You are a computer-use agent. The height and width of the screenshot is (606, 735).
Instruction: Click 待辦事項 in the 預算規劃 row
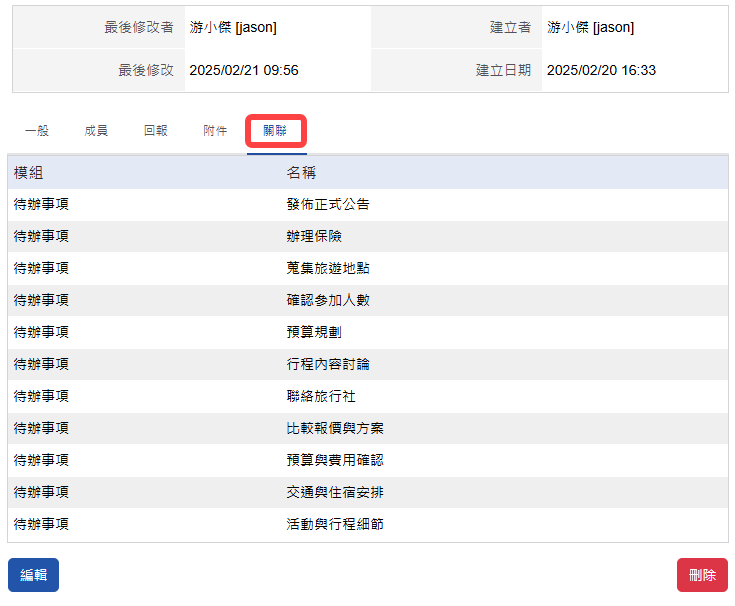pyautogui.click(x=41, y=332)
